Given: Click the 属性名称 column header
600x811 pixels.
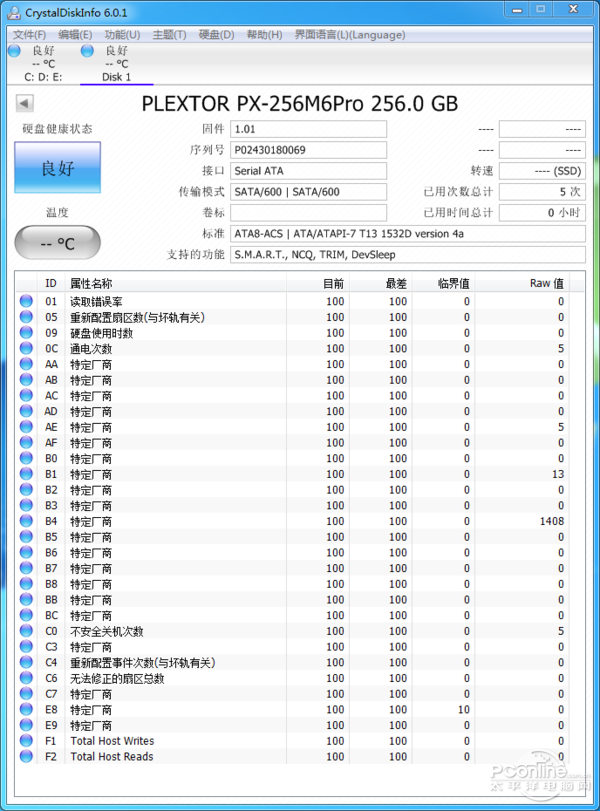Looking at the screenshot, I should point(176,283).
